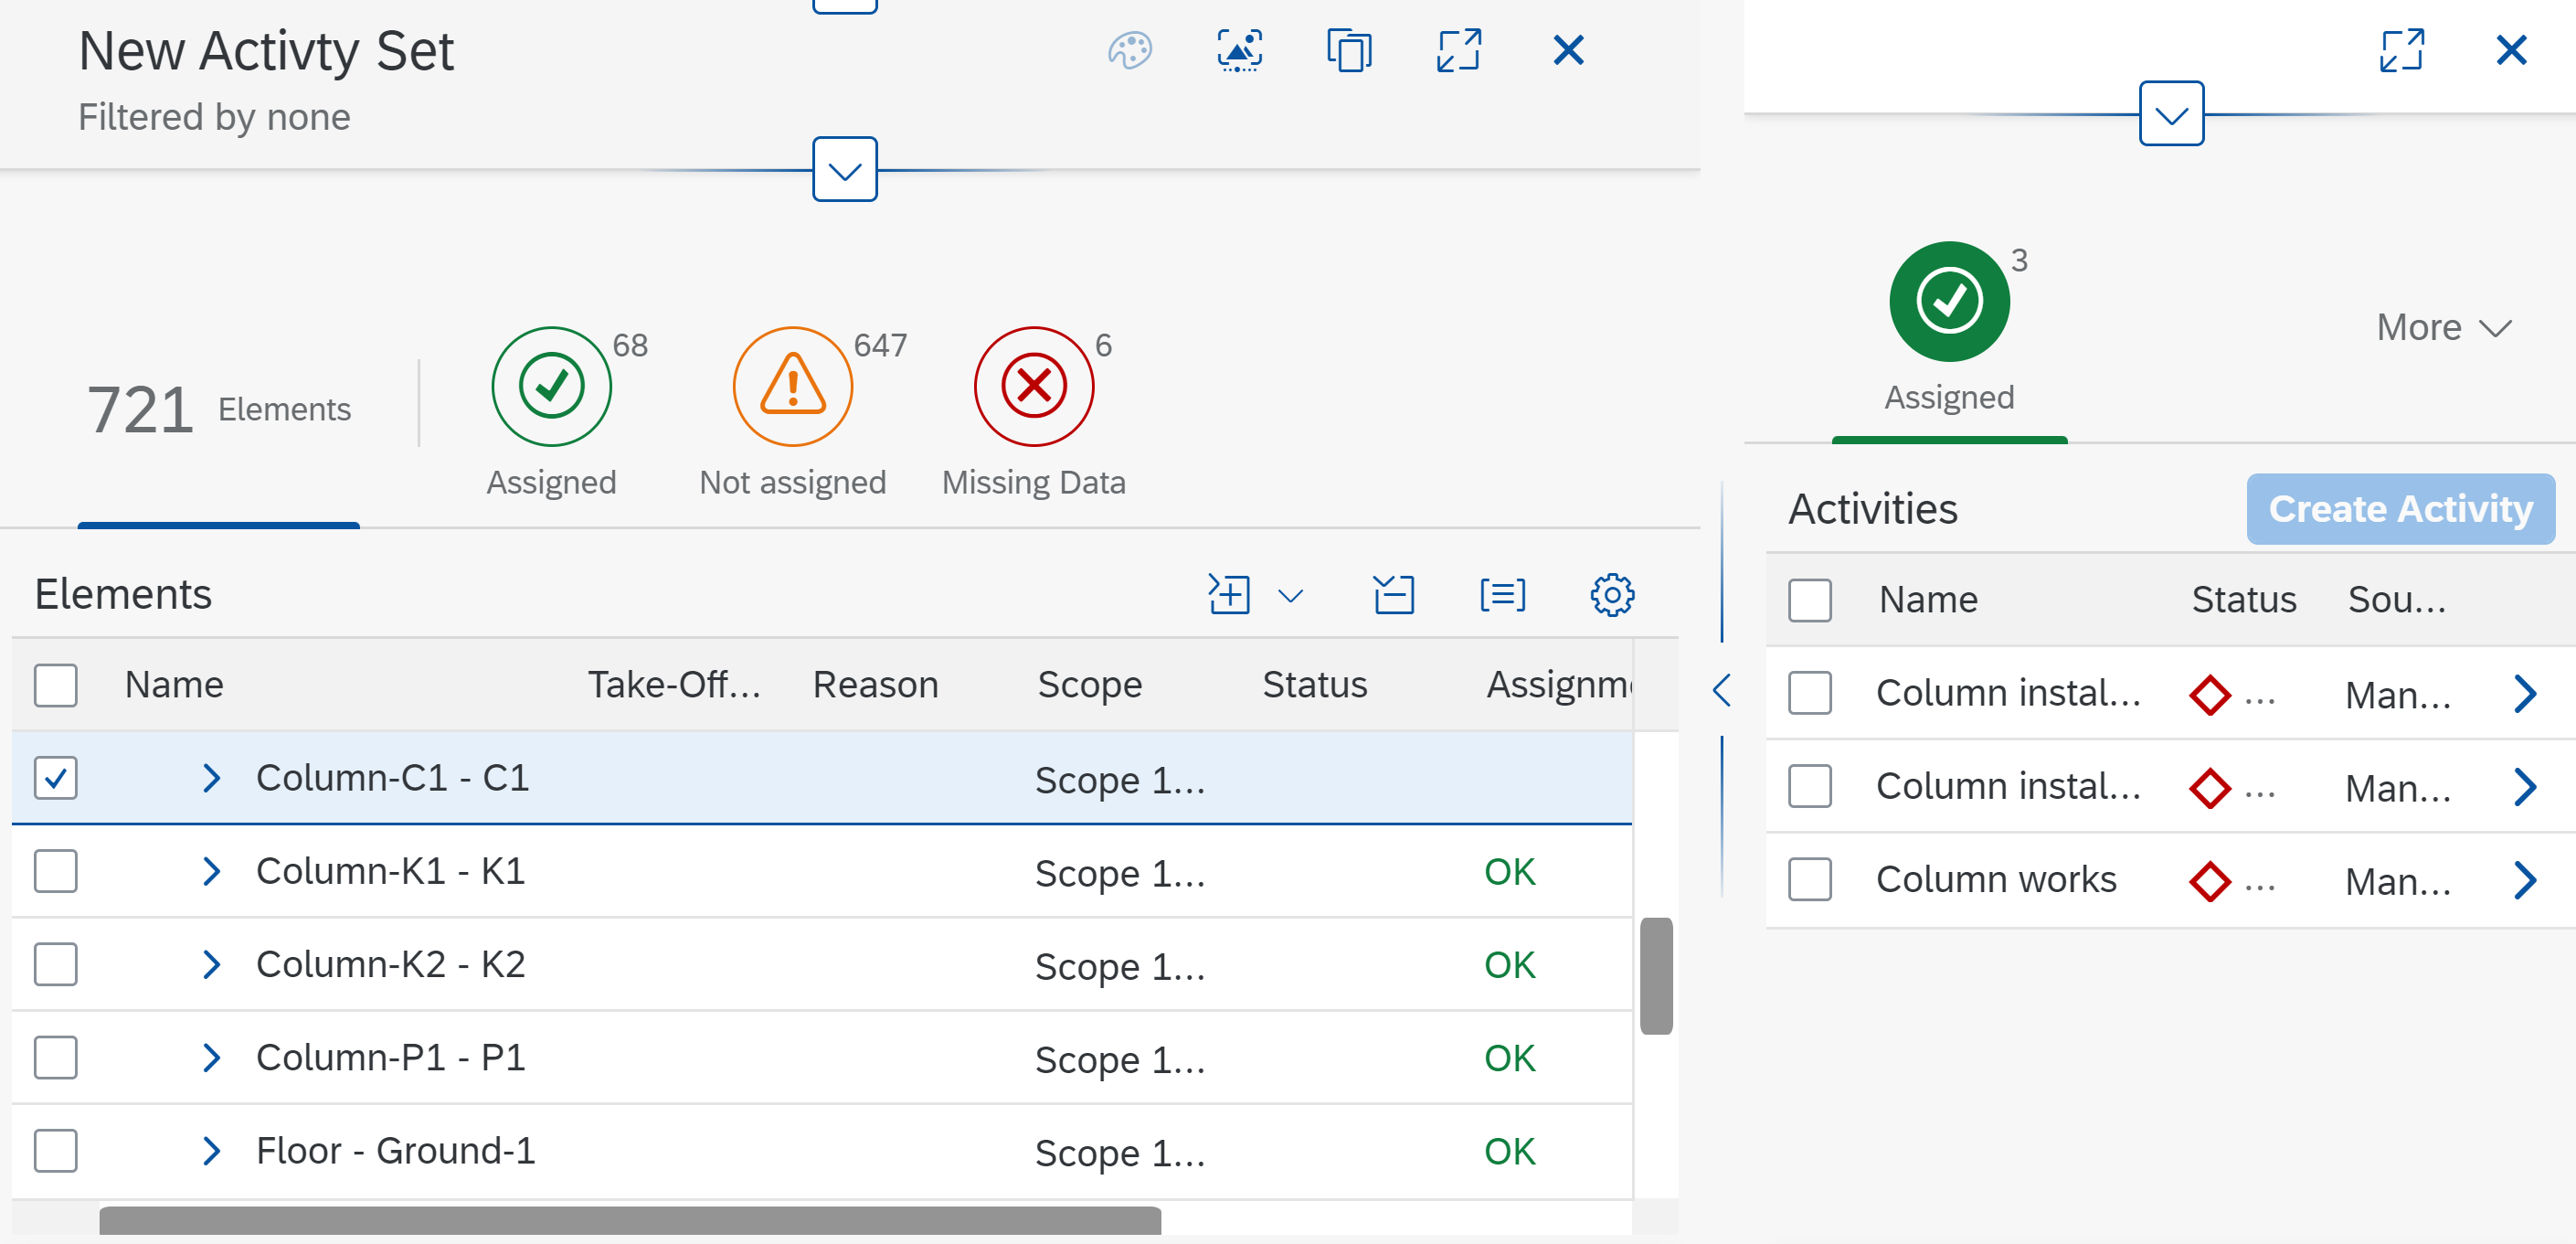Open the dropdown arrow beside add elements icon

(x=1291, y=597)
